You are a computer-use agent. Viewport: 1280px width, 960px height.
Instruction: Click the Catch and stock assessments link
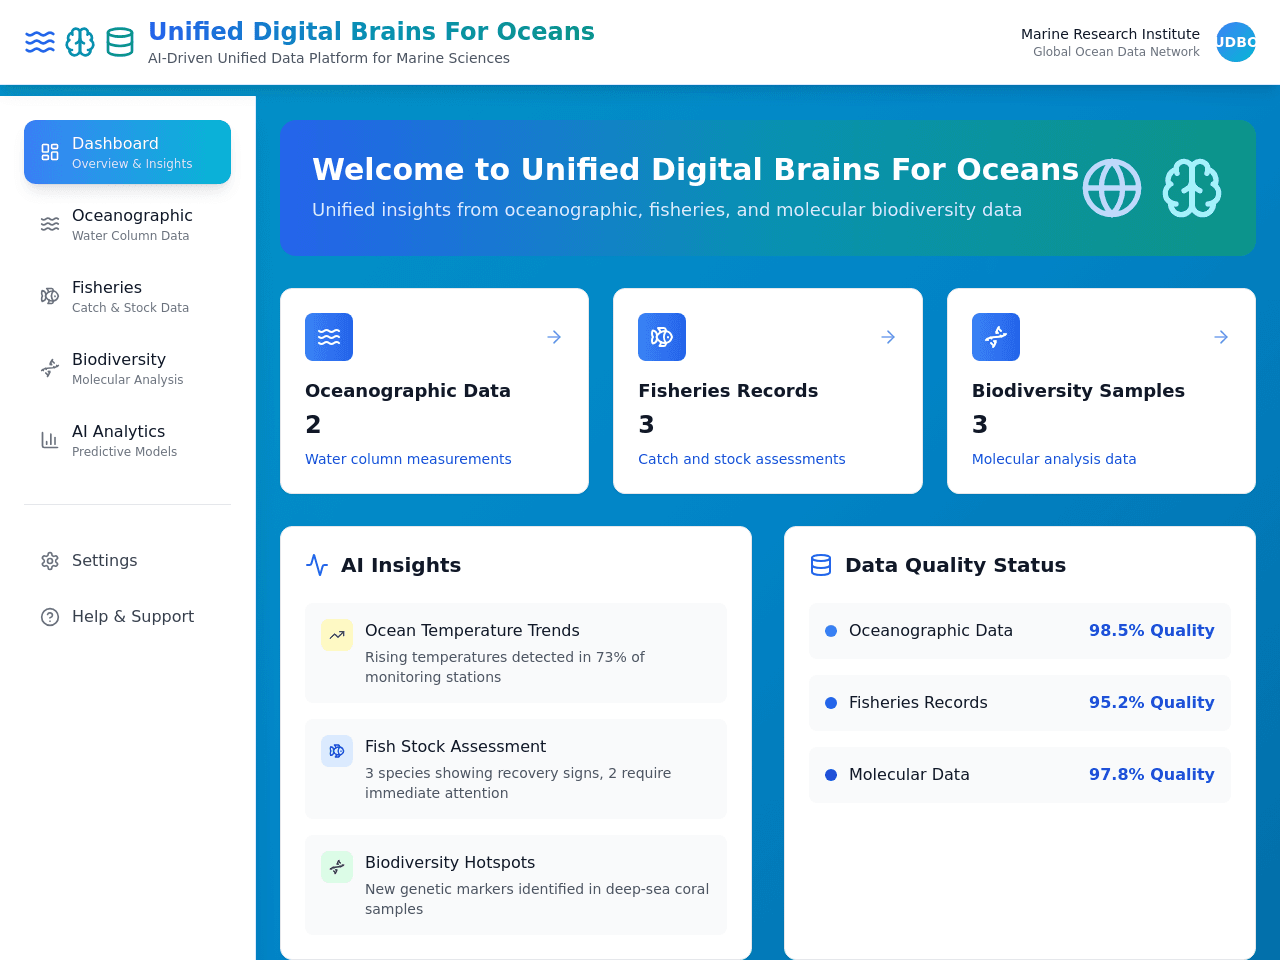coord(742,459)
